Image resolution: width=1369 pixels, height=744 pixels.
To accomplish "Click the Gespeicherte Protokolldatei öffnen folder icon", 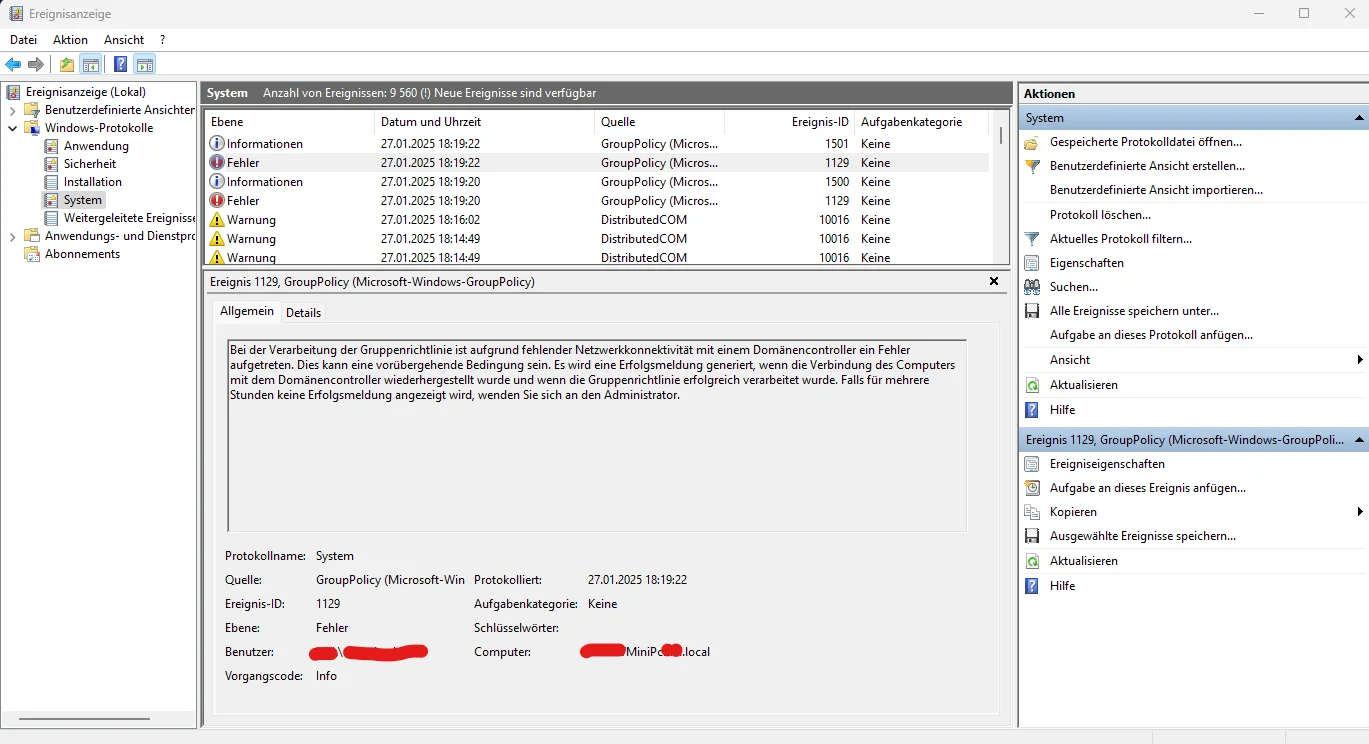I will [1033, 142].
